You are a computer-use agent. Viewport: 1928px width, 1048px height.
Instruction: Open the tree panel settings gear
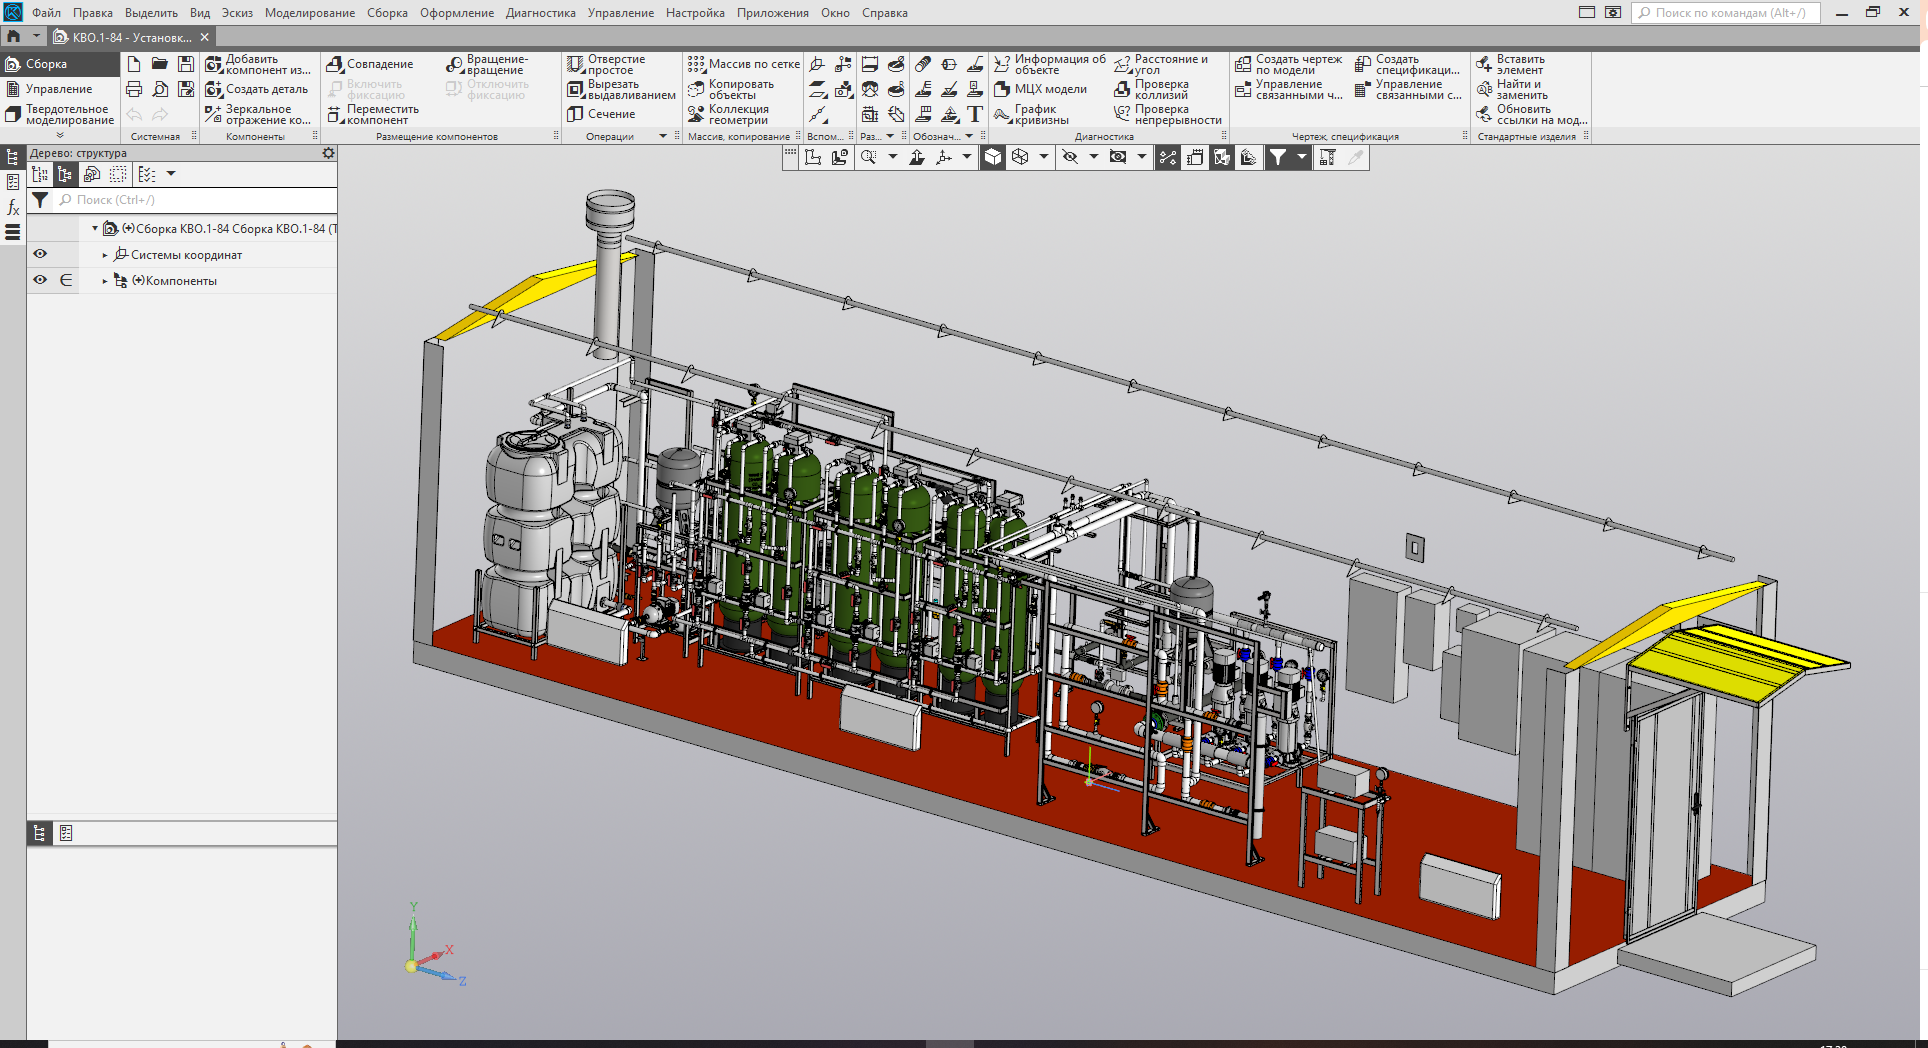pyautogui.click(x=328, y=153)
